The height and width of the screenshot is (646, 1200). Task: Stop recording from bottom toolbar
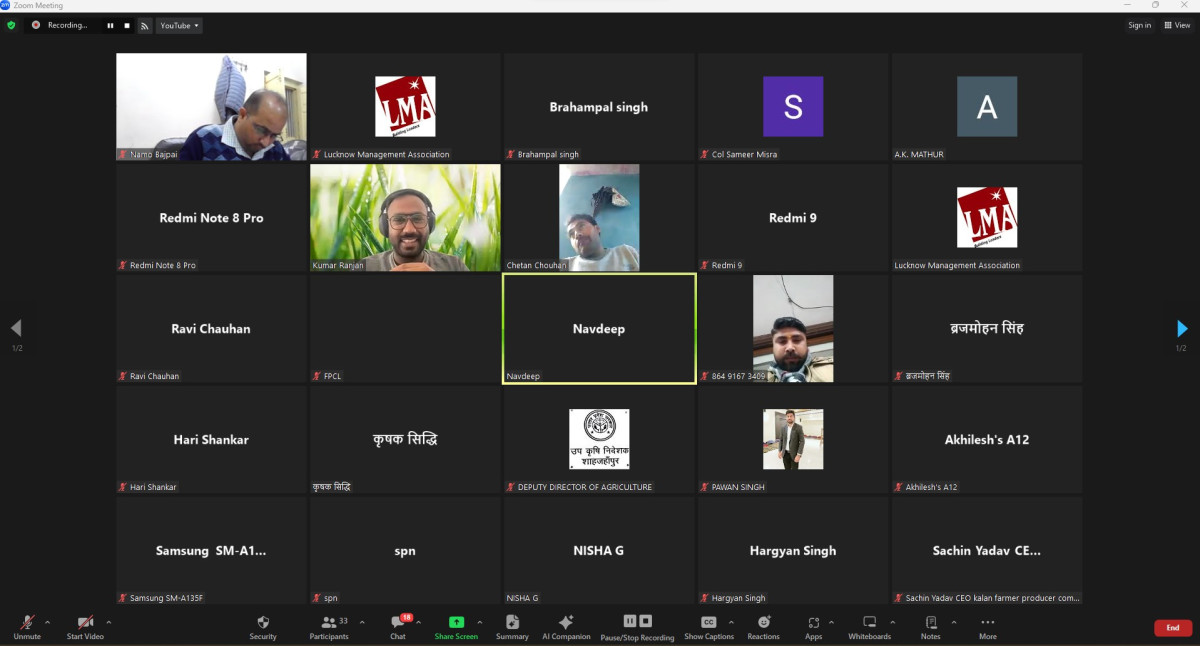[646, 621]
